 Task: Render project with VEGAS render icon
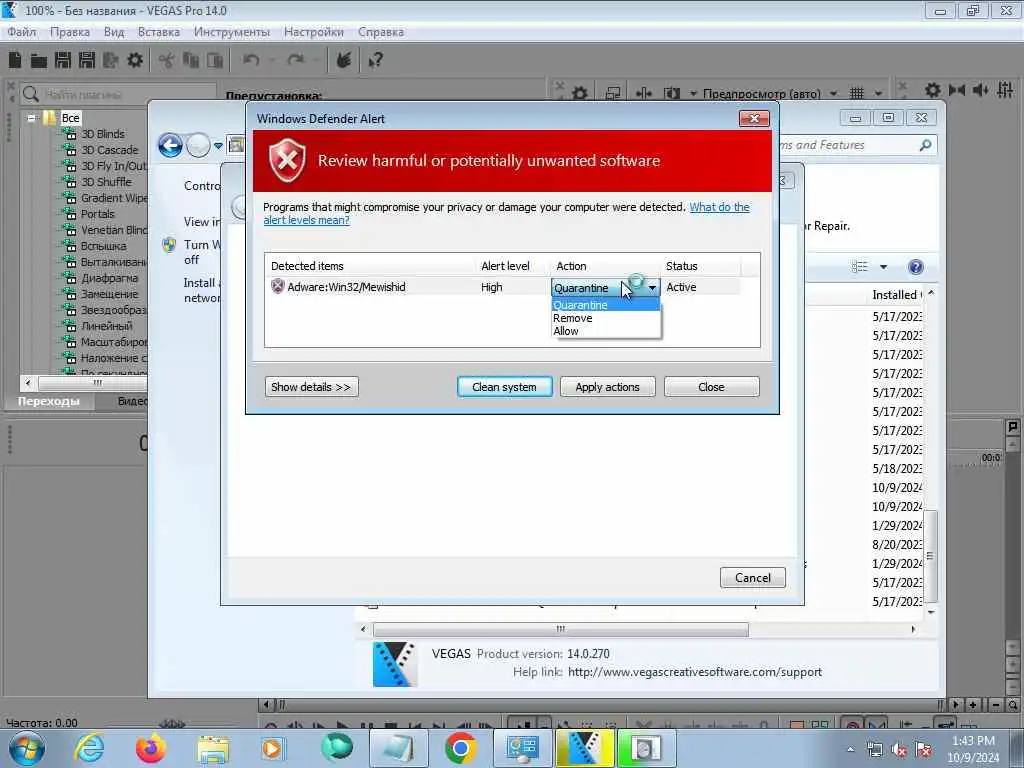coord(110,60)
